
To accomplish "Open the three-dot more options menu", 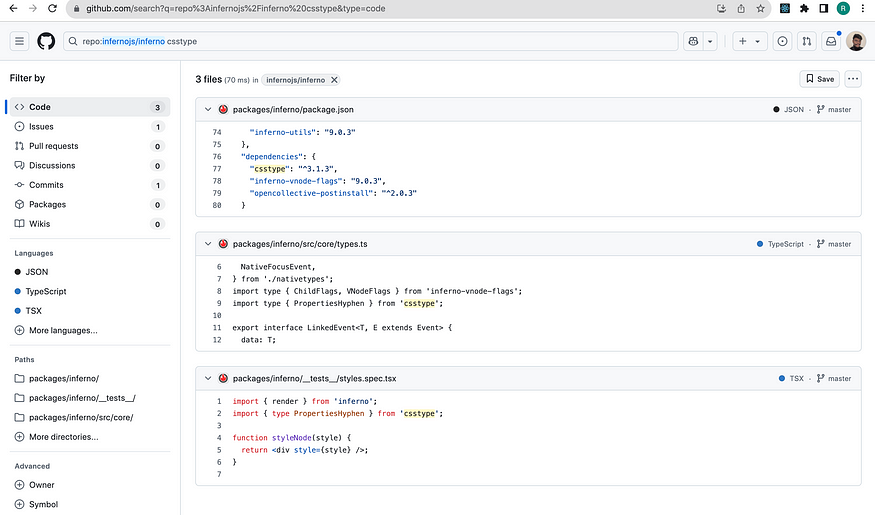I will 853,79.
